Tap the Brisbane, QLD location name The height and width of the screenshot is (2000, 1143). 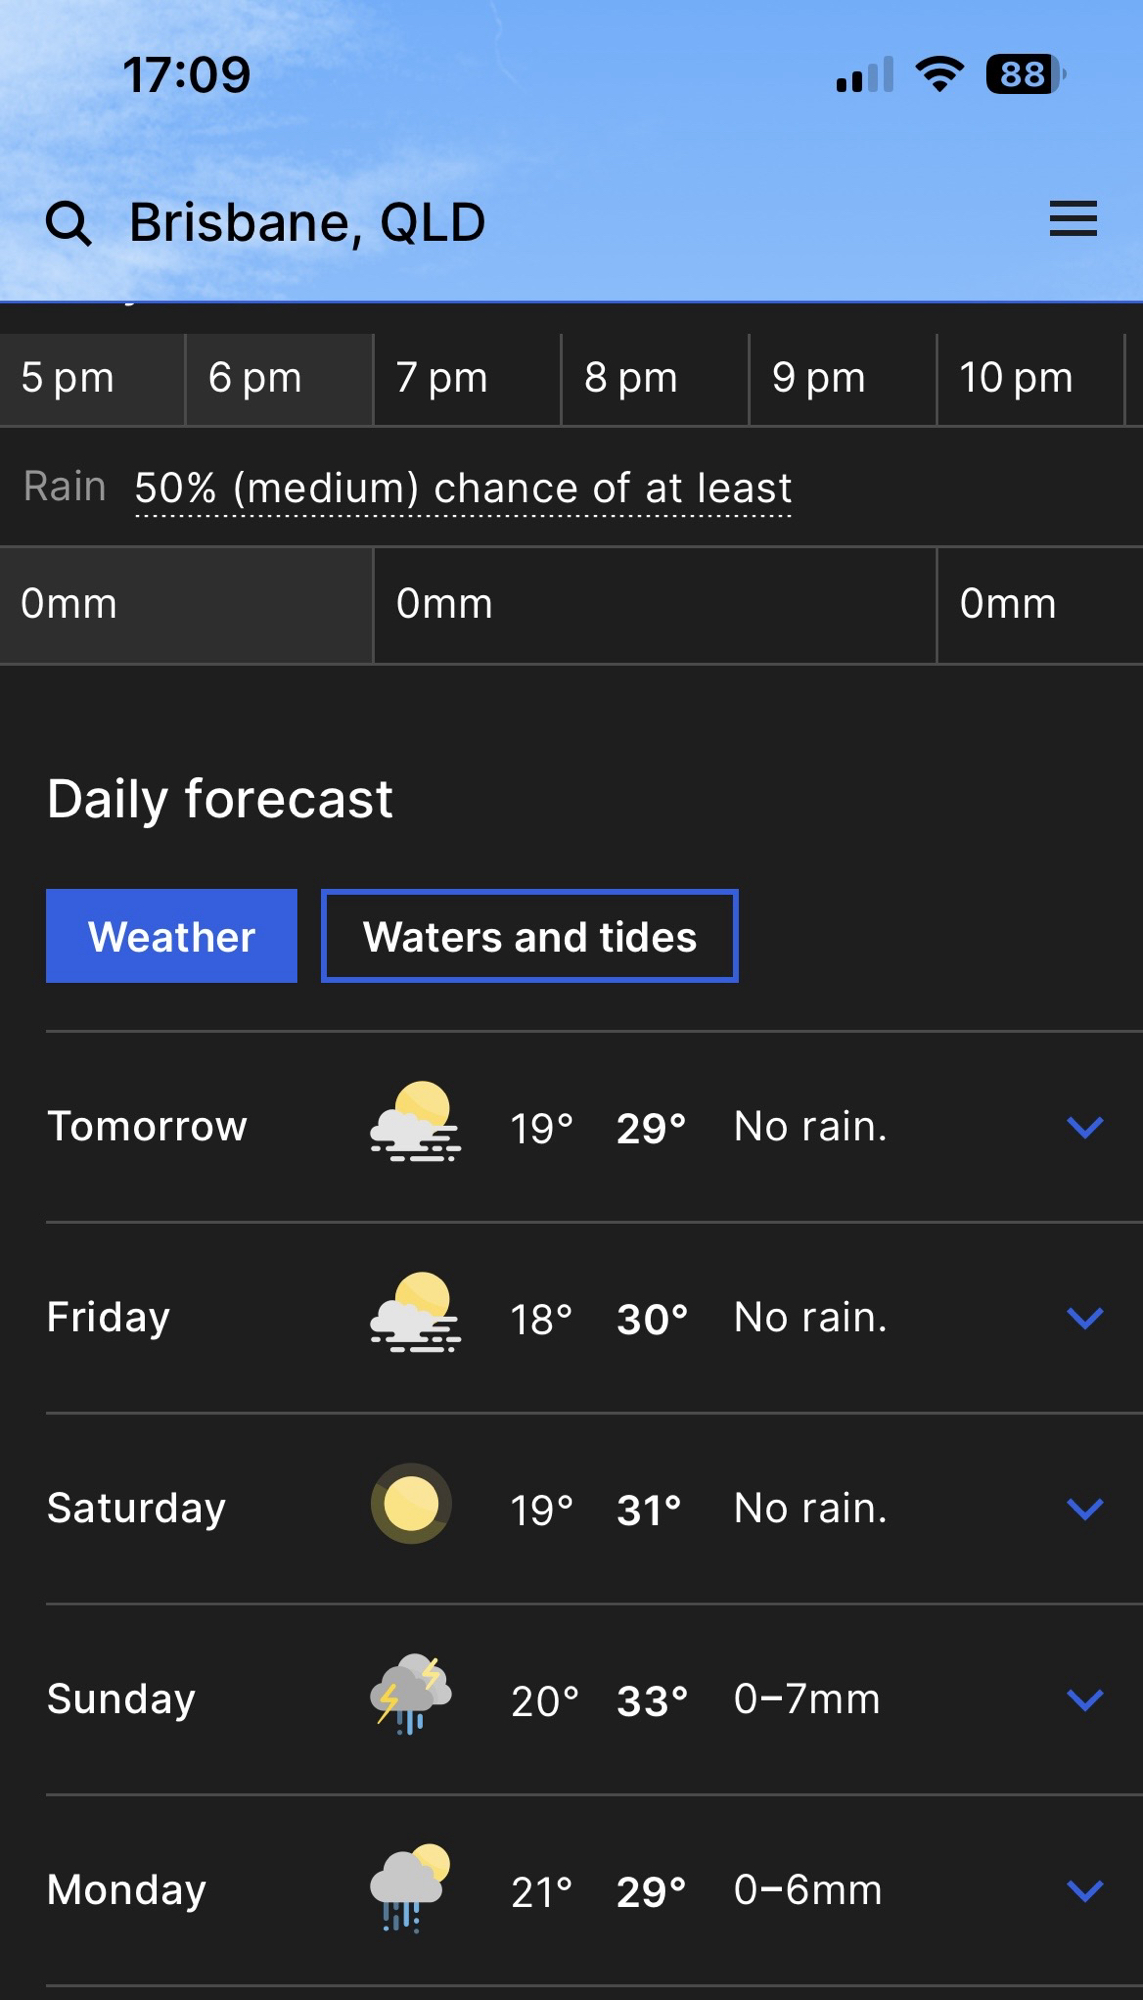click(x=307, y=223)
